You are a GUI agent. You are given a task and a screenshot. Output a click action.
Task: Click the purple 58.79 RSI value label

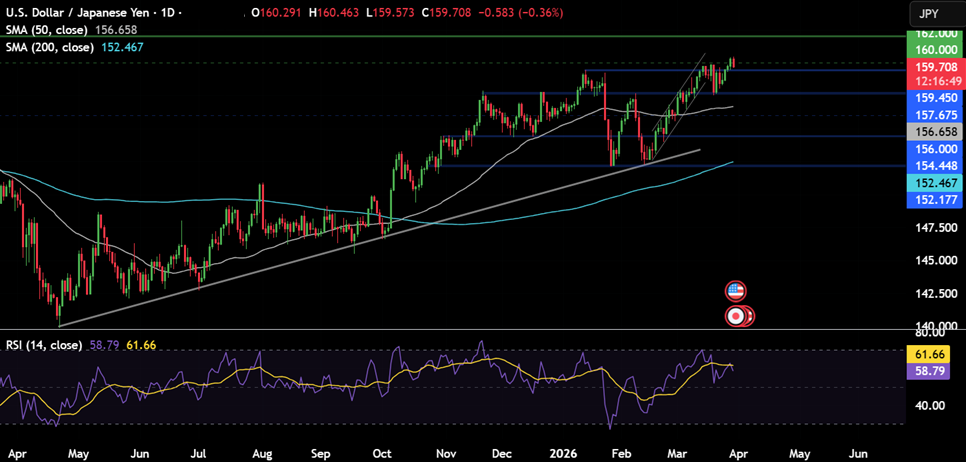934,371
